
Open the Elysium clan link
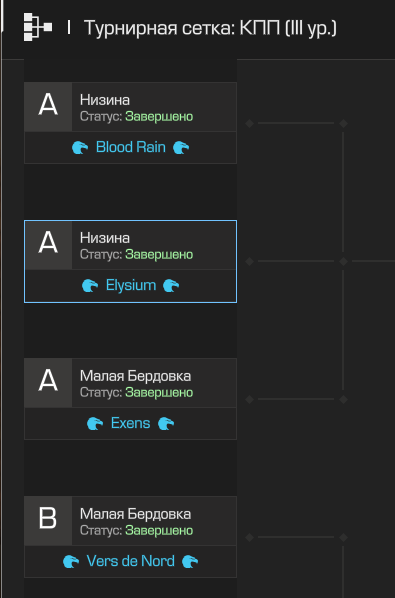point(131,285)
